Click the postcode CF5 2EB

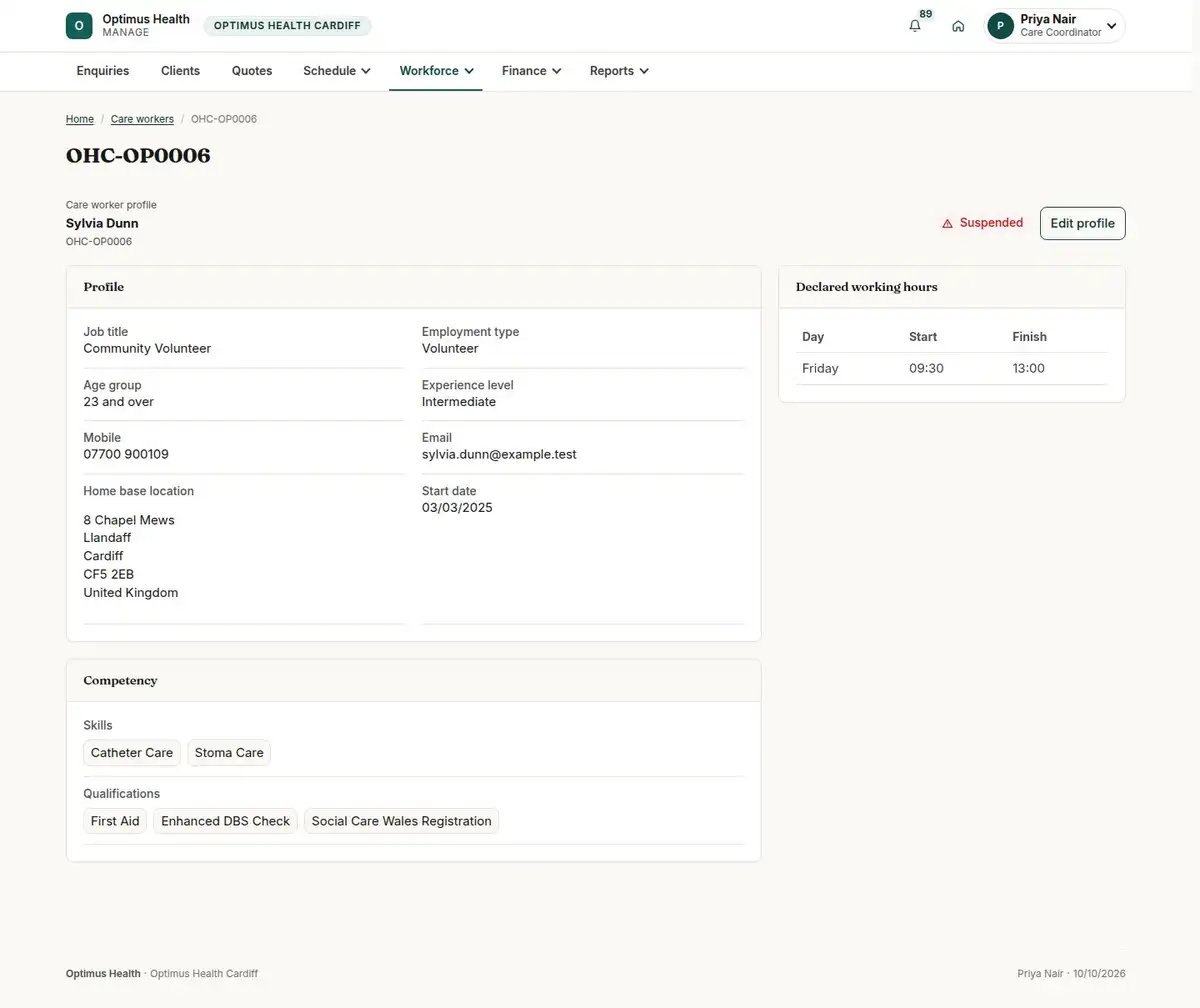pos(108,574)
